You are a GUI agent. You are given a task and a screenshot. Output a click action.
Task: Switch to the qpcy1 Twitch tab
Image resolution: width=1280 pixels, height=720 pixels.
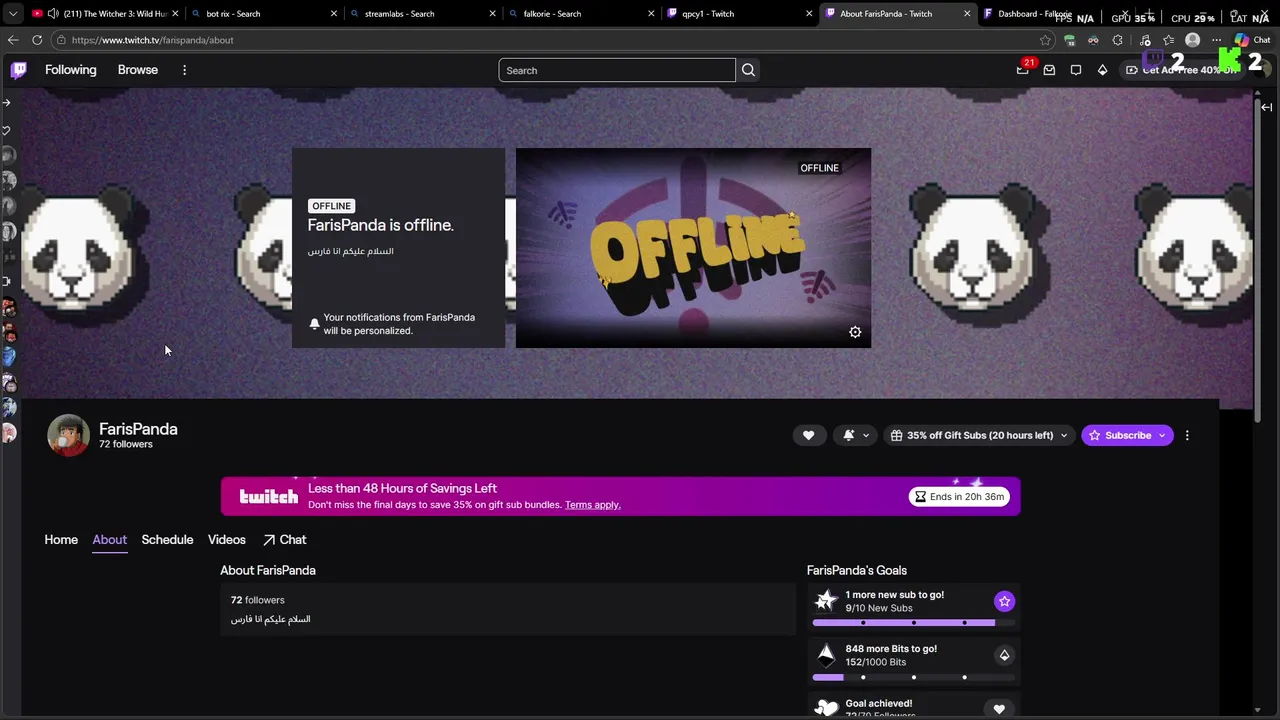click(x=739, y=14)
